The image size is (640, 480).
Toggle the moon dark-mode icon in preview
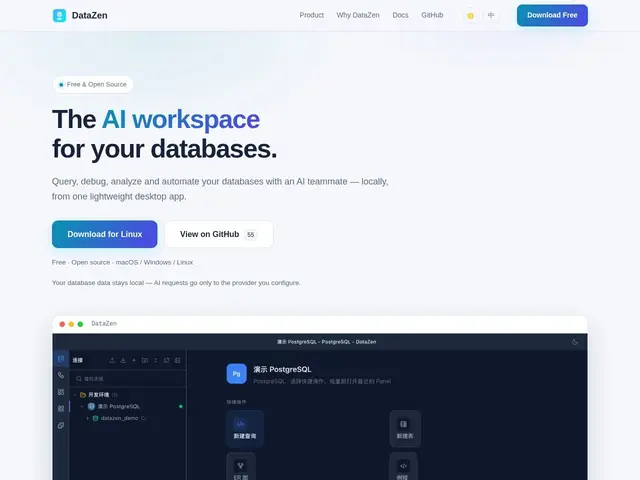click(575, 342)
